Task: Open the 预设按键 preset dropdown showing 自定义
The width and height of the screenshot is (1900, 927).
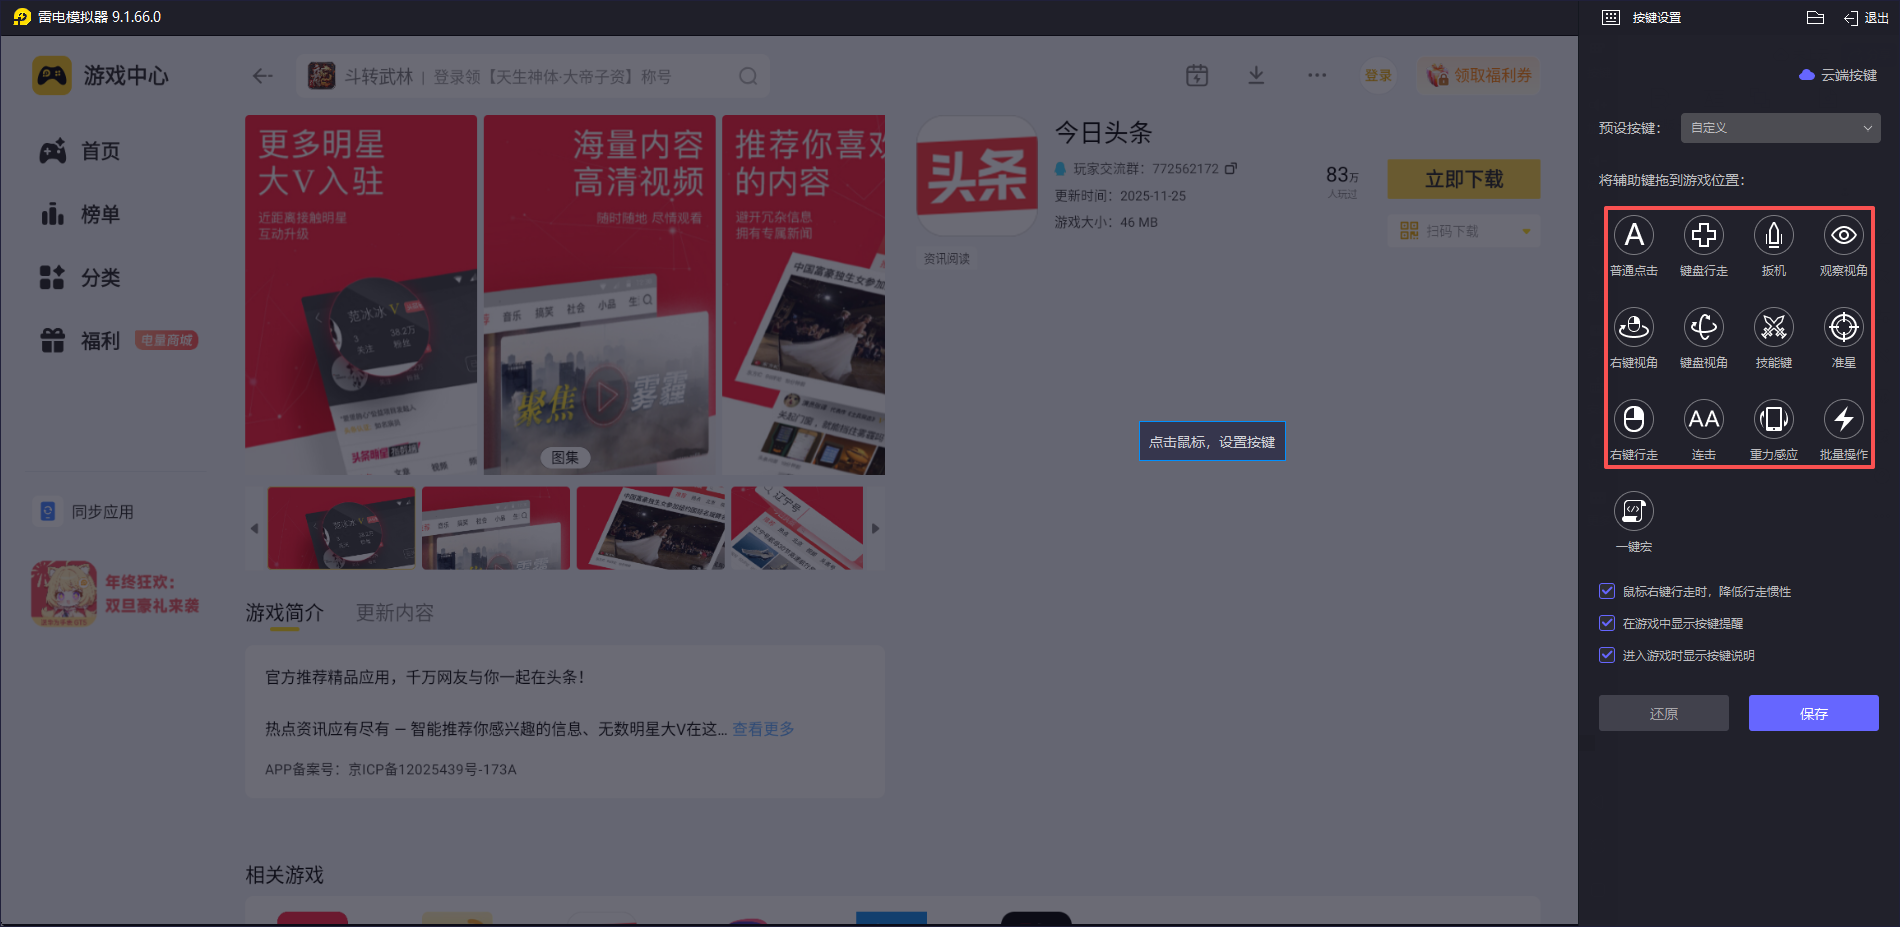Action: click(x=1780, y=128)
